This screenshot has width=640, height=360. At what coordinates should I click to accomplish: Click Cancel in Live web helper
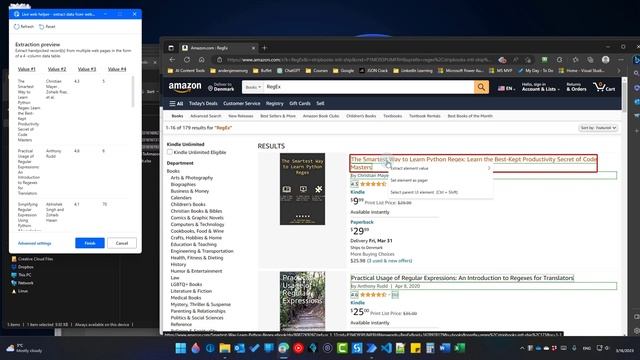(x=122, y=243)
